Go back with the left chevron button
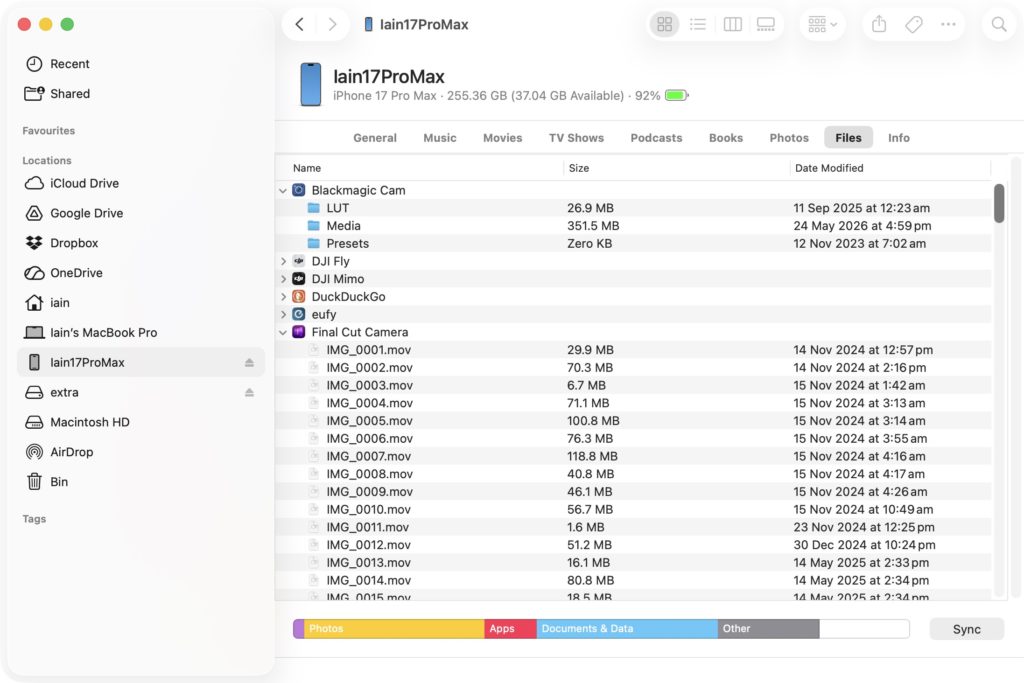This screenshot has width=1024, height=683. [299, 24]
